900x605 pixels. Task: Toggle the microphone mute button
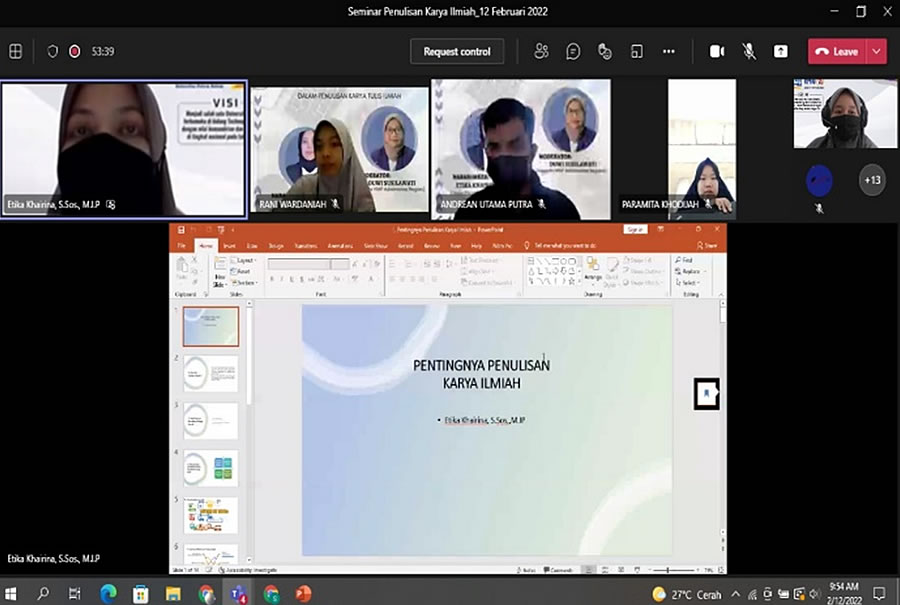[x=748, y=51]
